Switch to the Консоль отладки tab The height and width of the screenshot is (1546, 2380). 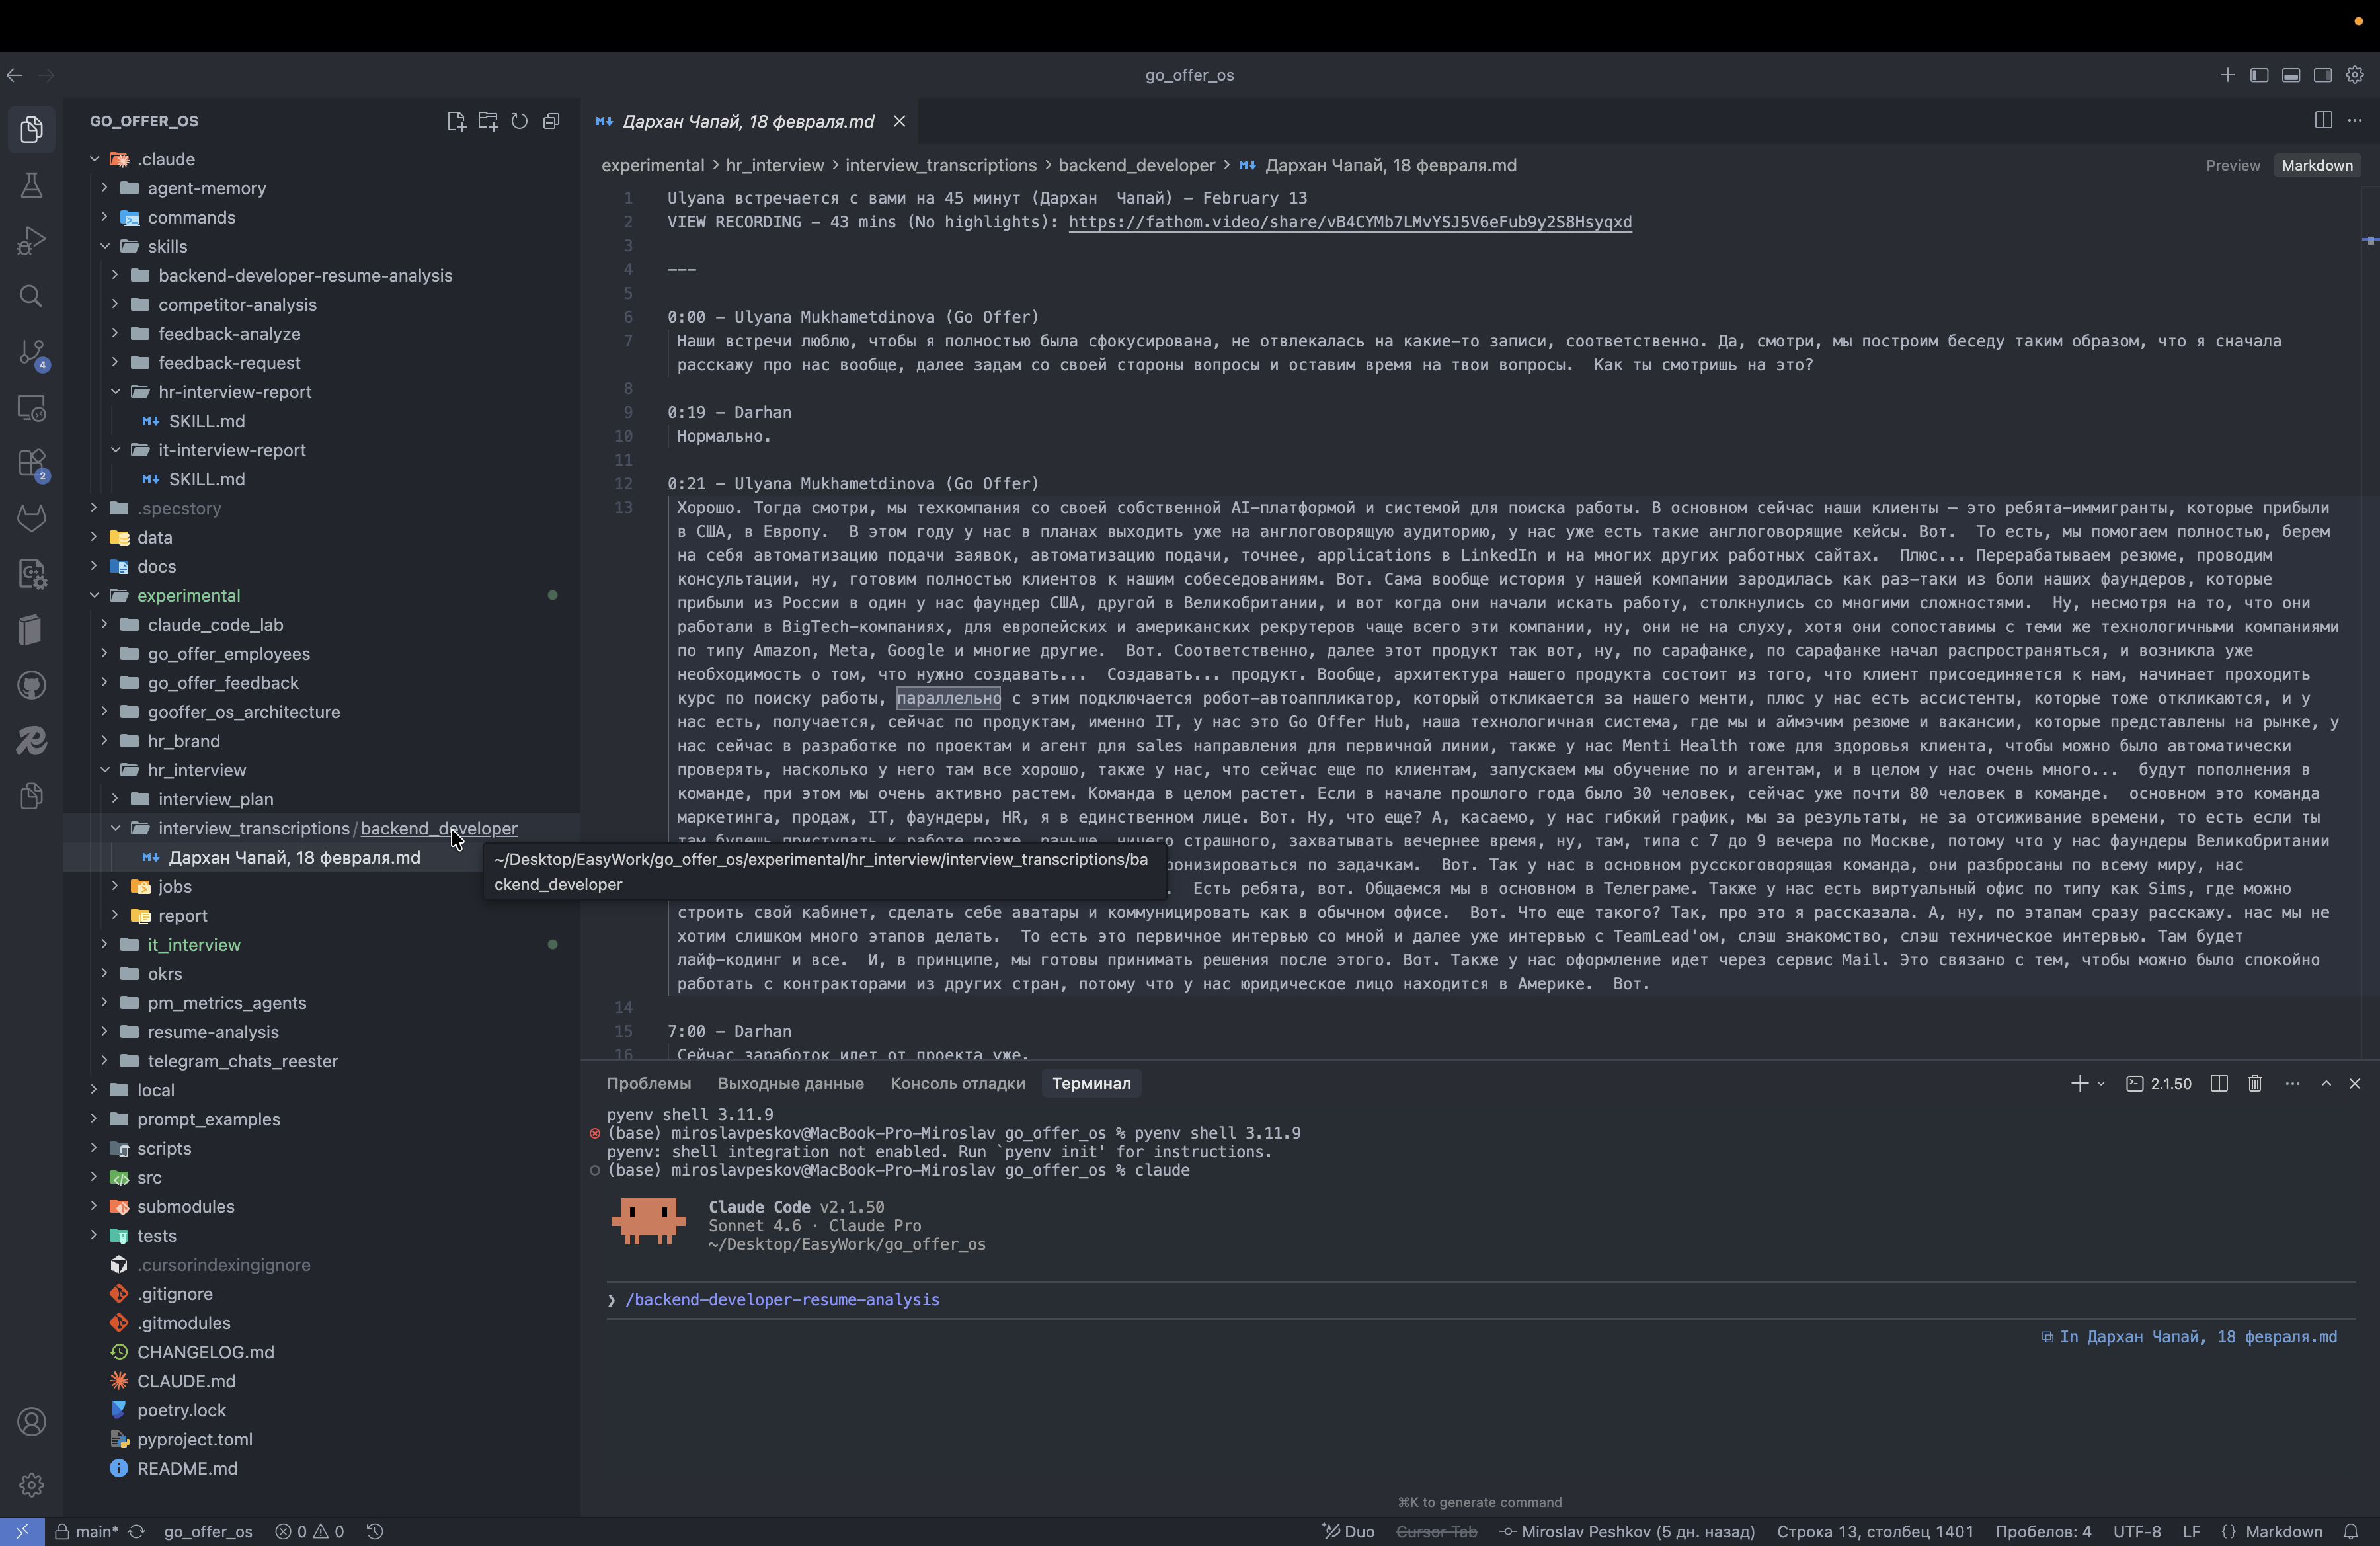[x=957, y=1083]
